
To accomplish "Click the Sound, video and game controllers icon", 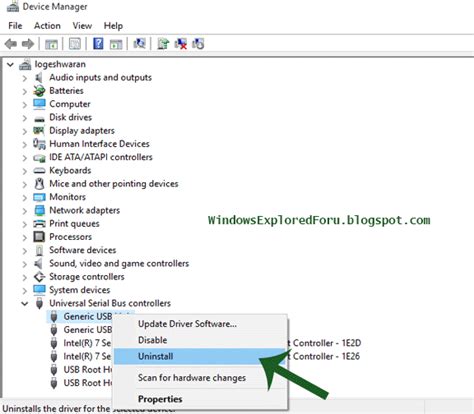I will (39, 264).
